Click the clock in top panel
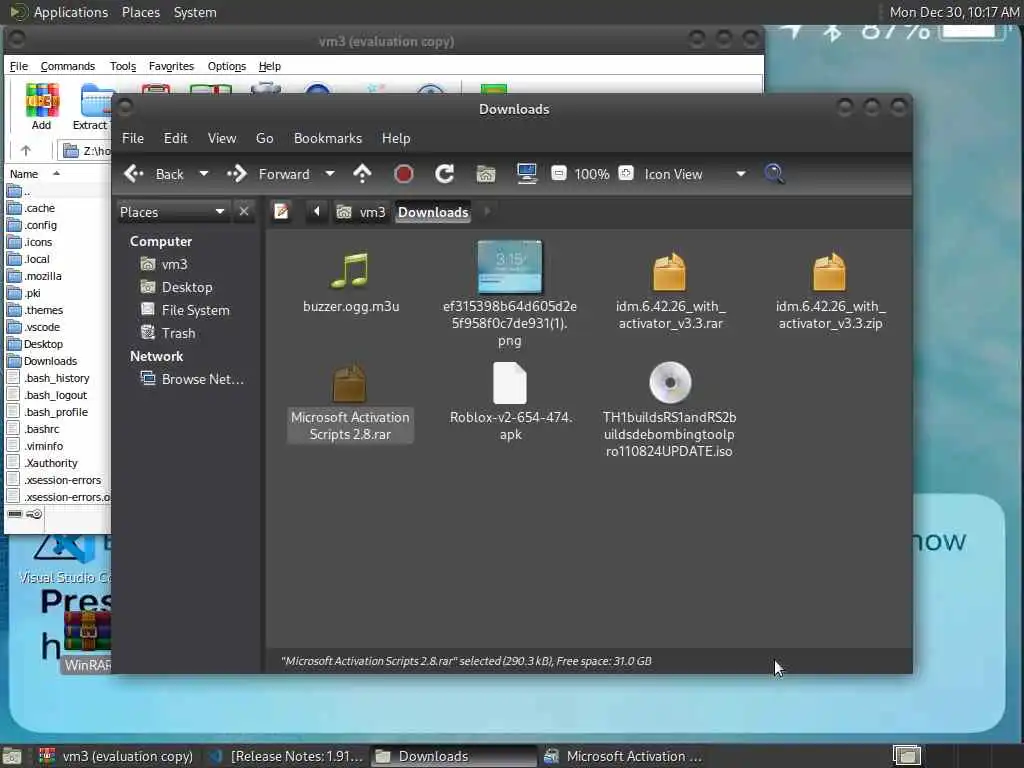Viewport: 1024px width, 768px height. 953,12
